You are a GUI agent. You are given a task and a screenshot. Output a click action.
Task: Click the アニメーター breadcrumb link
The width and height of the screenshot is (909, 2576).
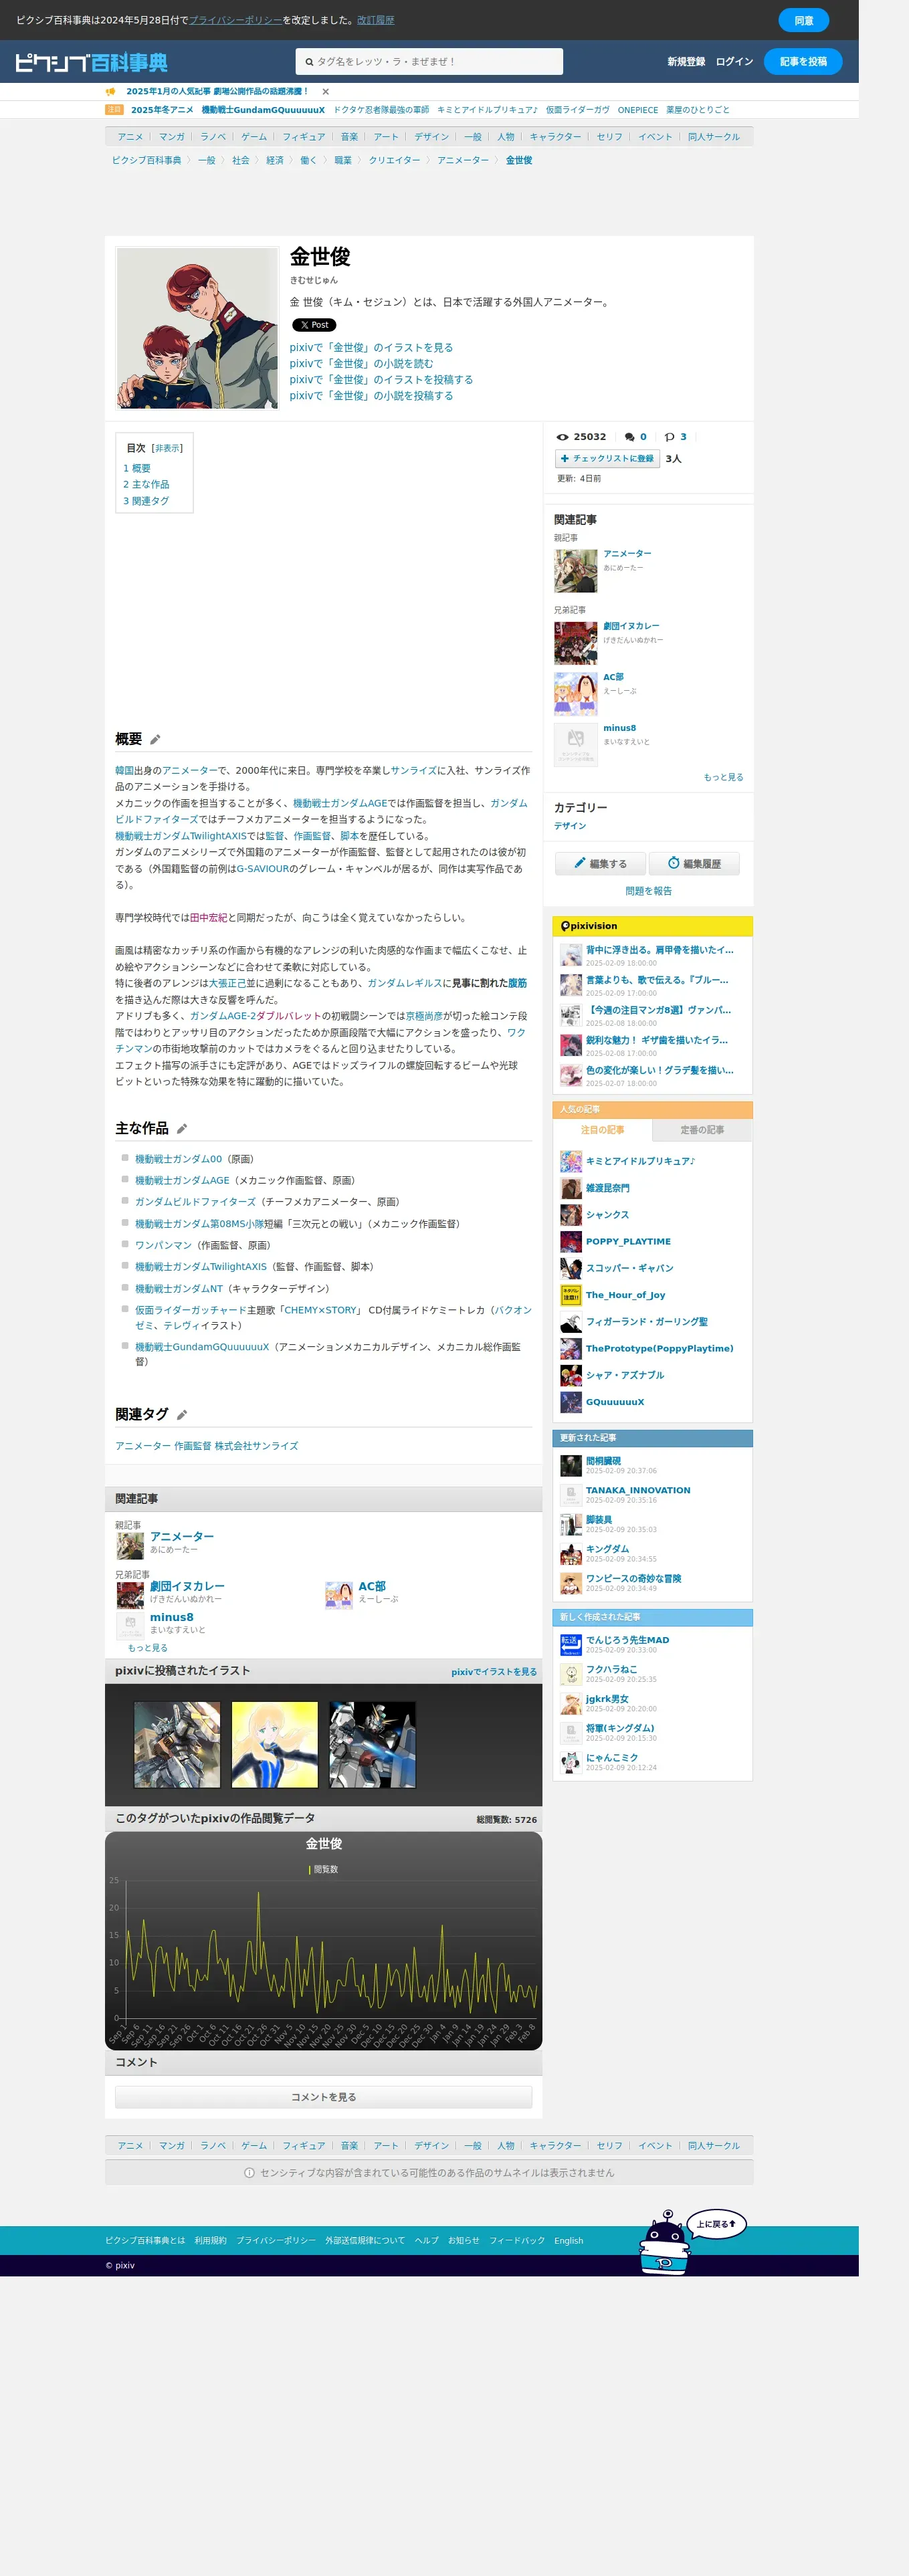point(462,160)
